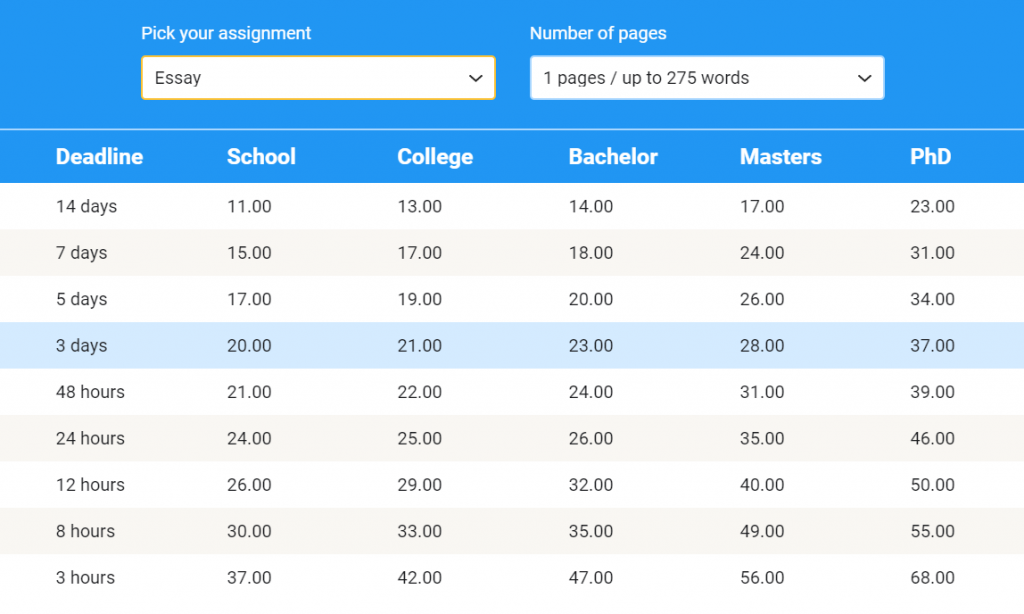Select the 20.00 School price for 3 days
1024x614 pixels.
coord(249,345)
